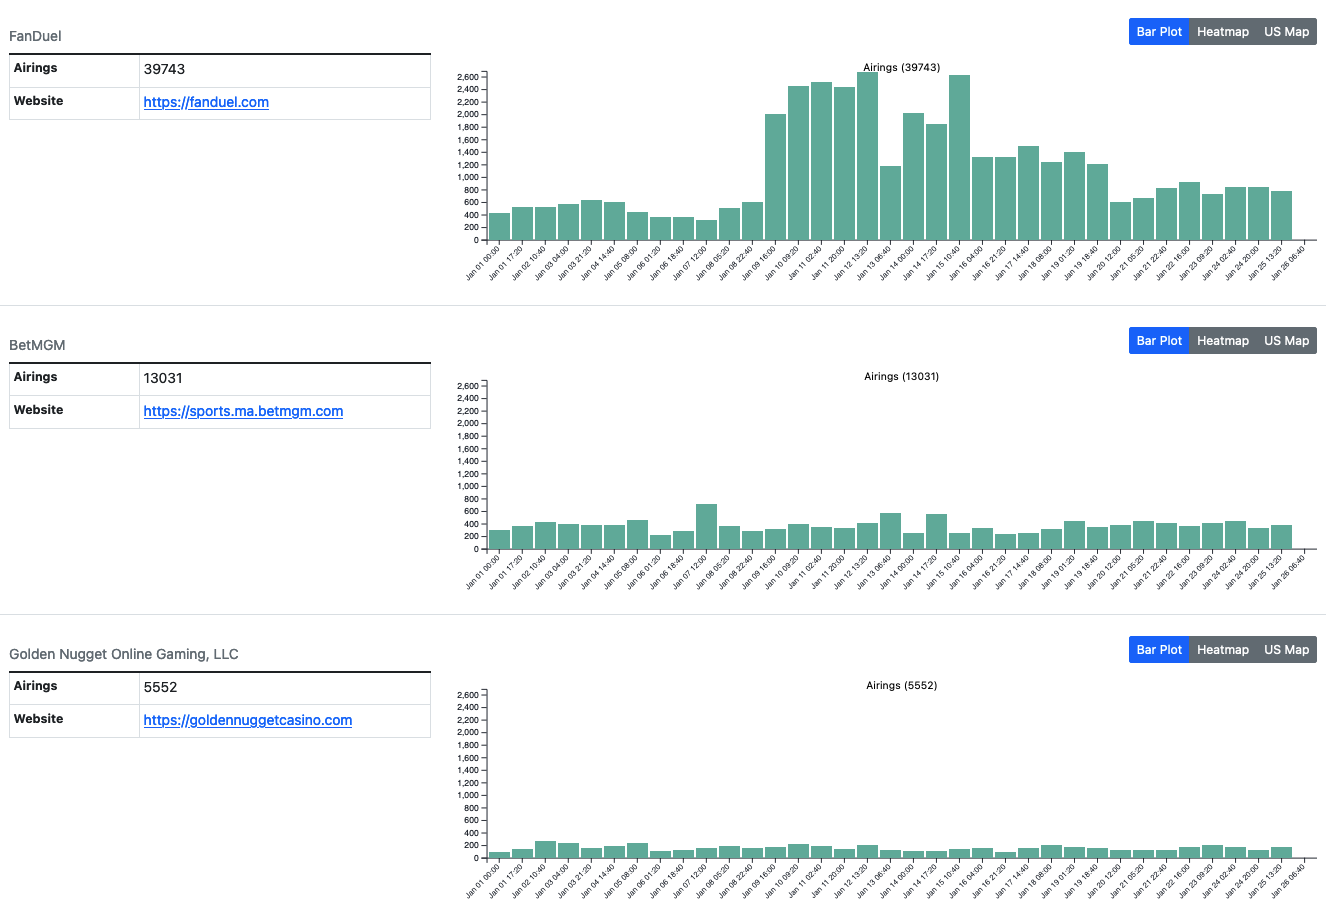Open the fanduel.com website link
Image resolution: width=1326 pixels, height=915 pixels.
pyautogui.click(x=206, y=102)
